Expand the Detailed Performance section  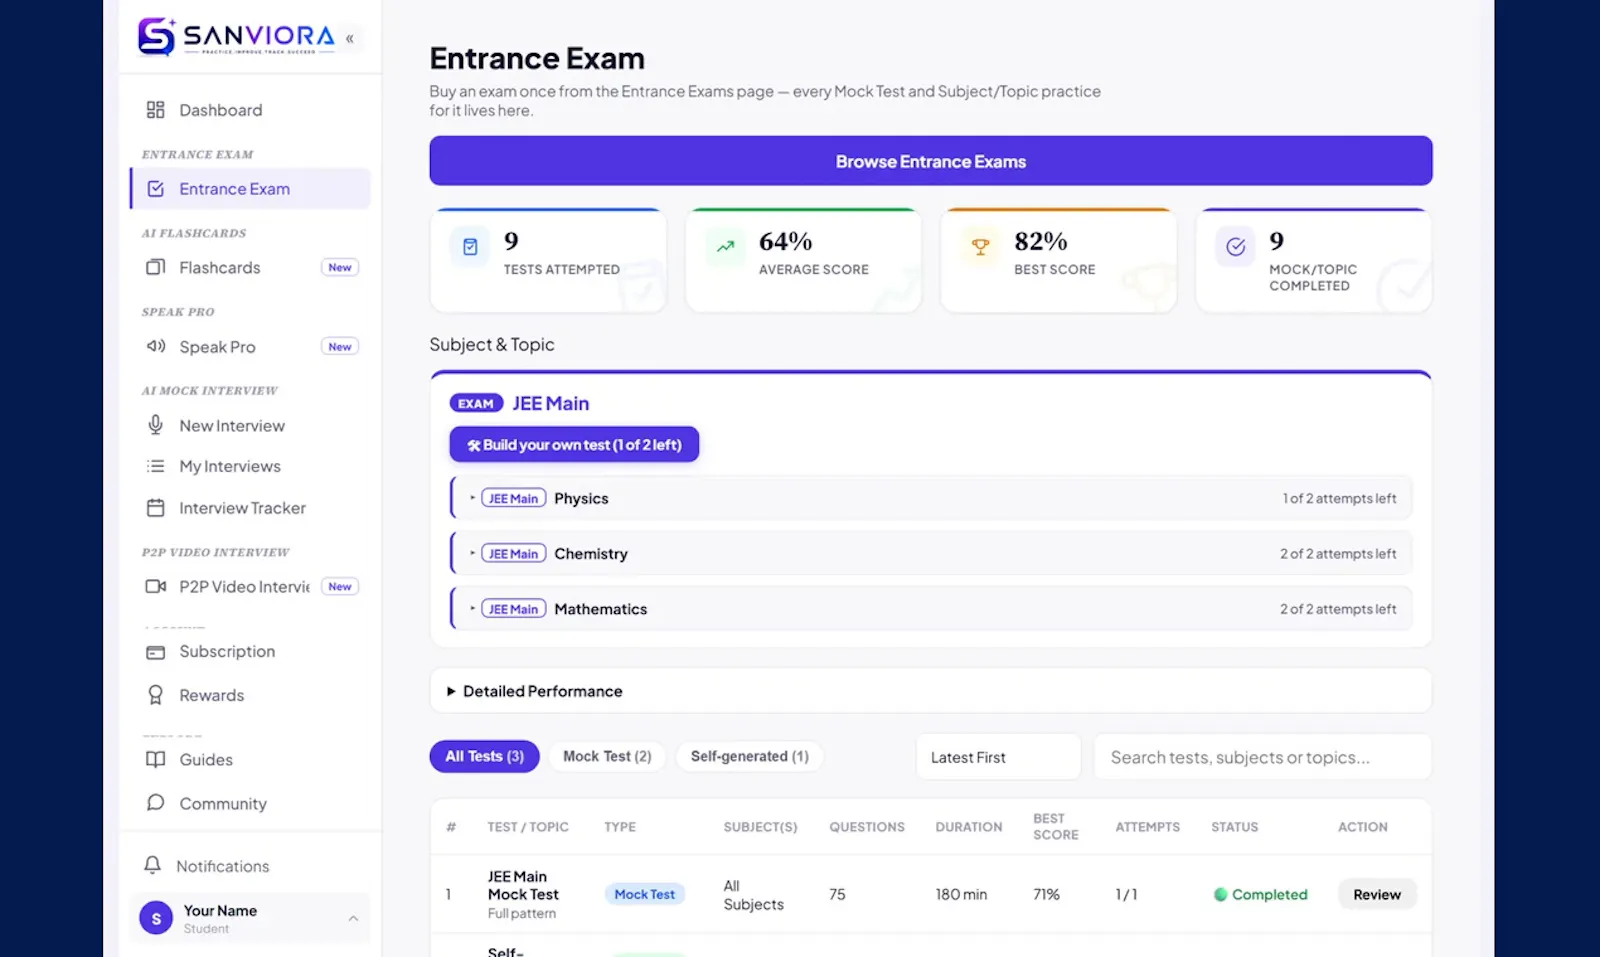click(x=931, y=691)
